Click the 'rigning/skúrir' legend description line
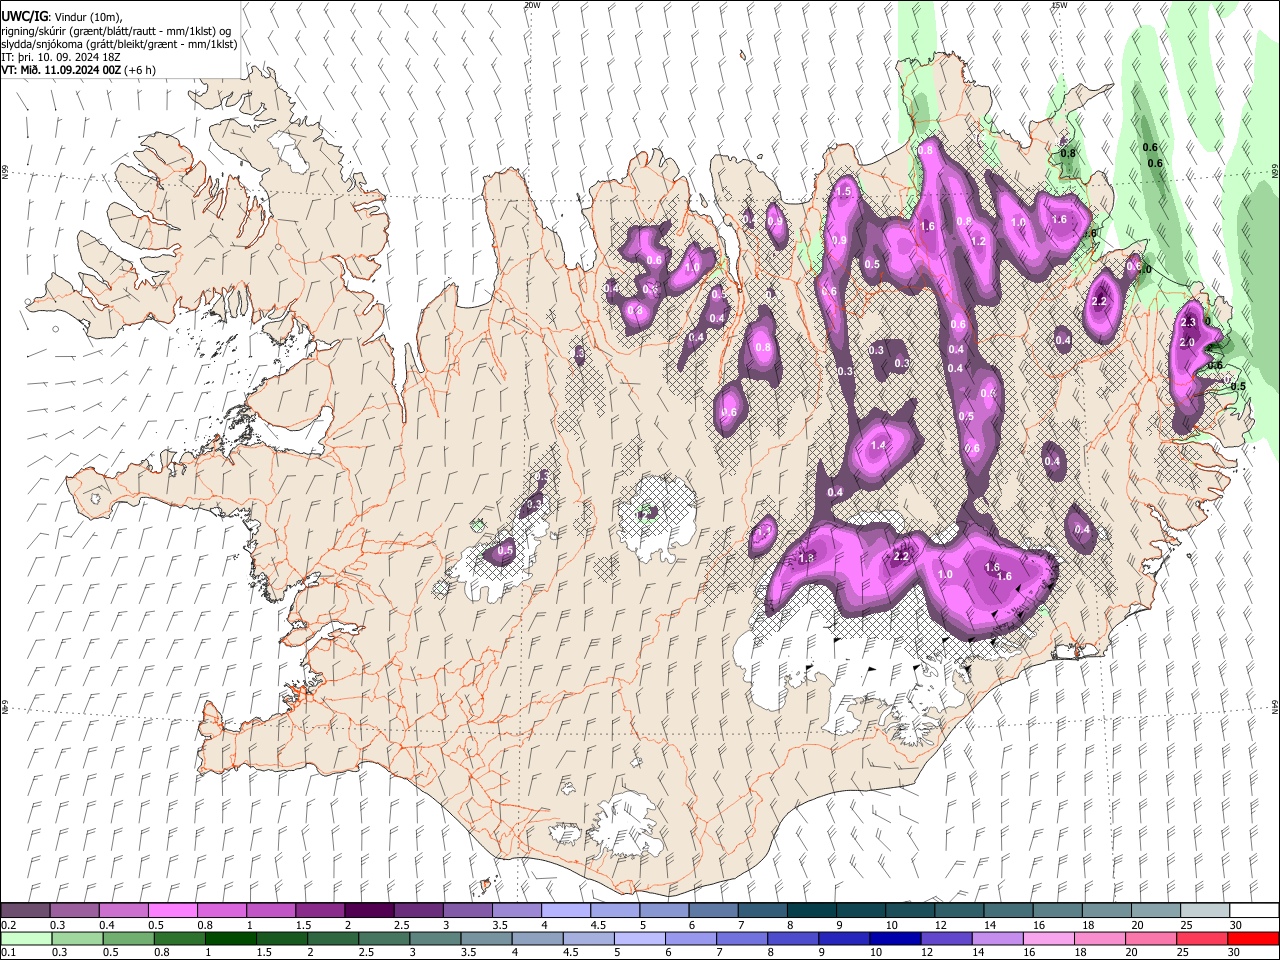 (116, 30)
